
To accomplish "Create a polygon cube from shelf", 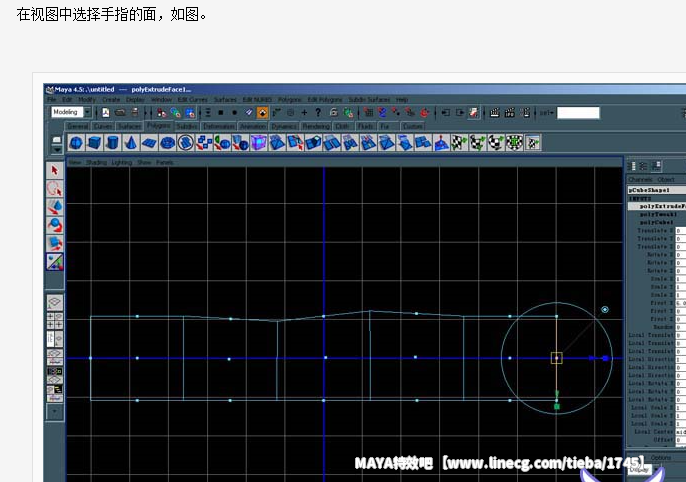I will click(x=94, y=143).
